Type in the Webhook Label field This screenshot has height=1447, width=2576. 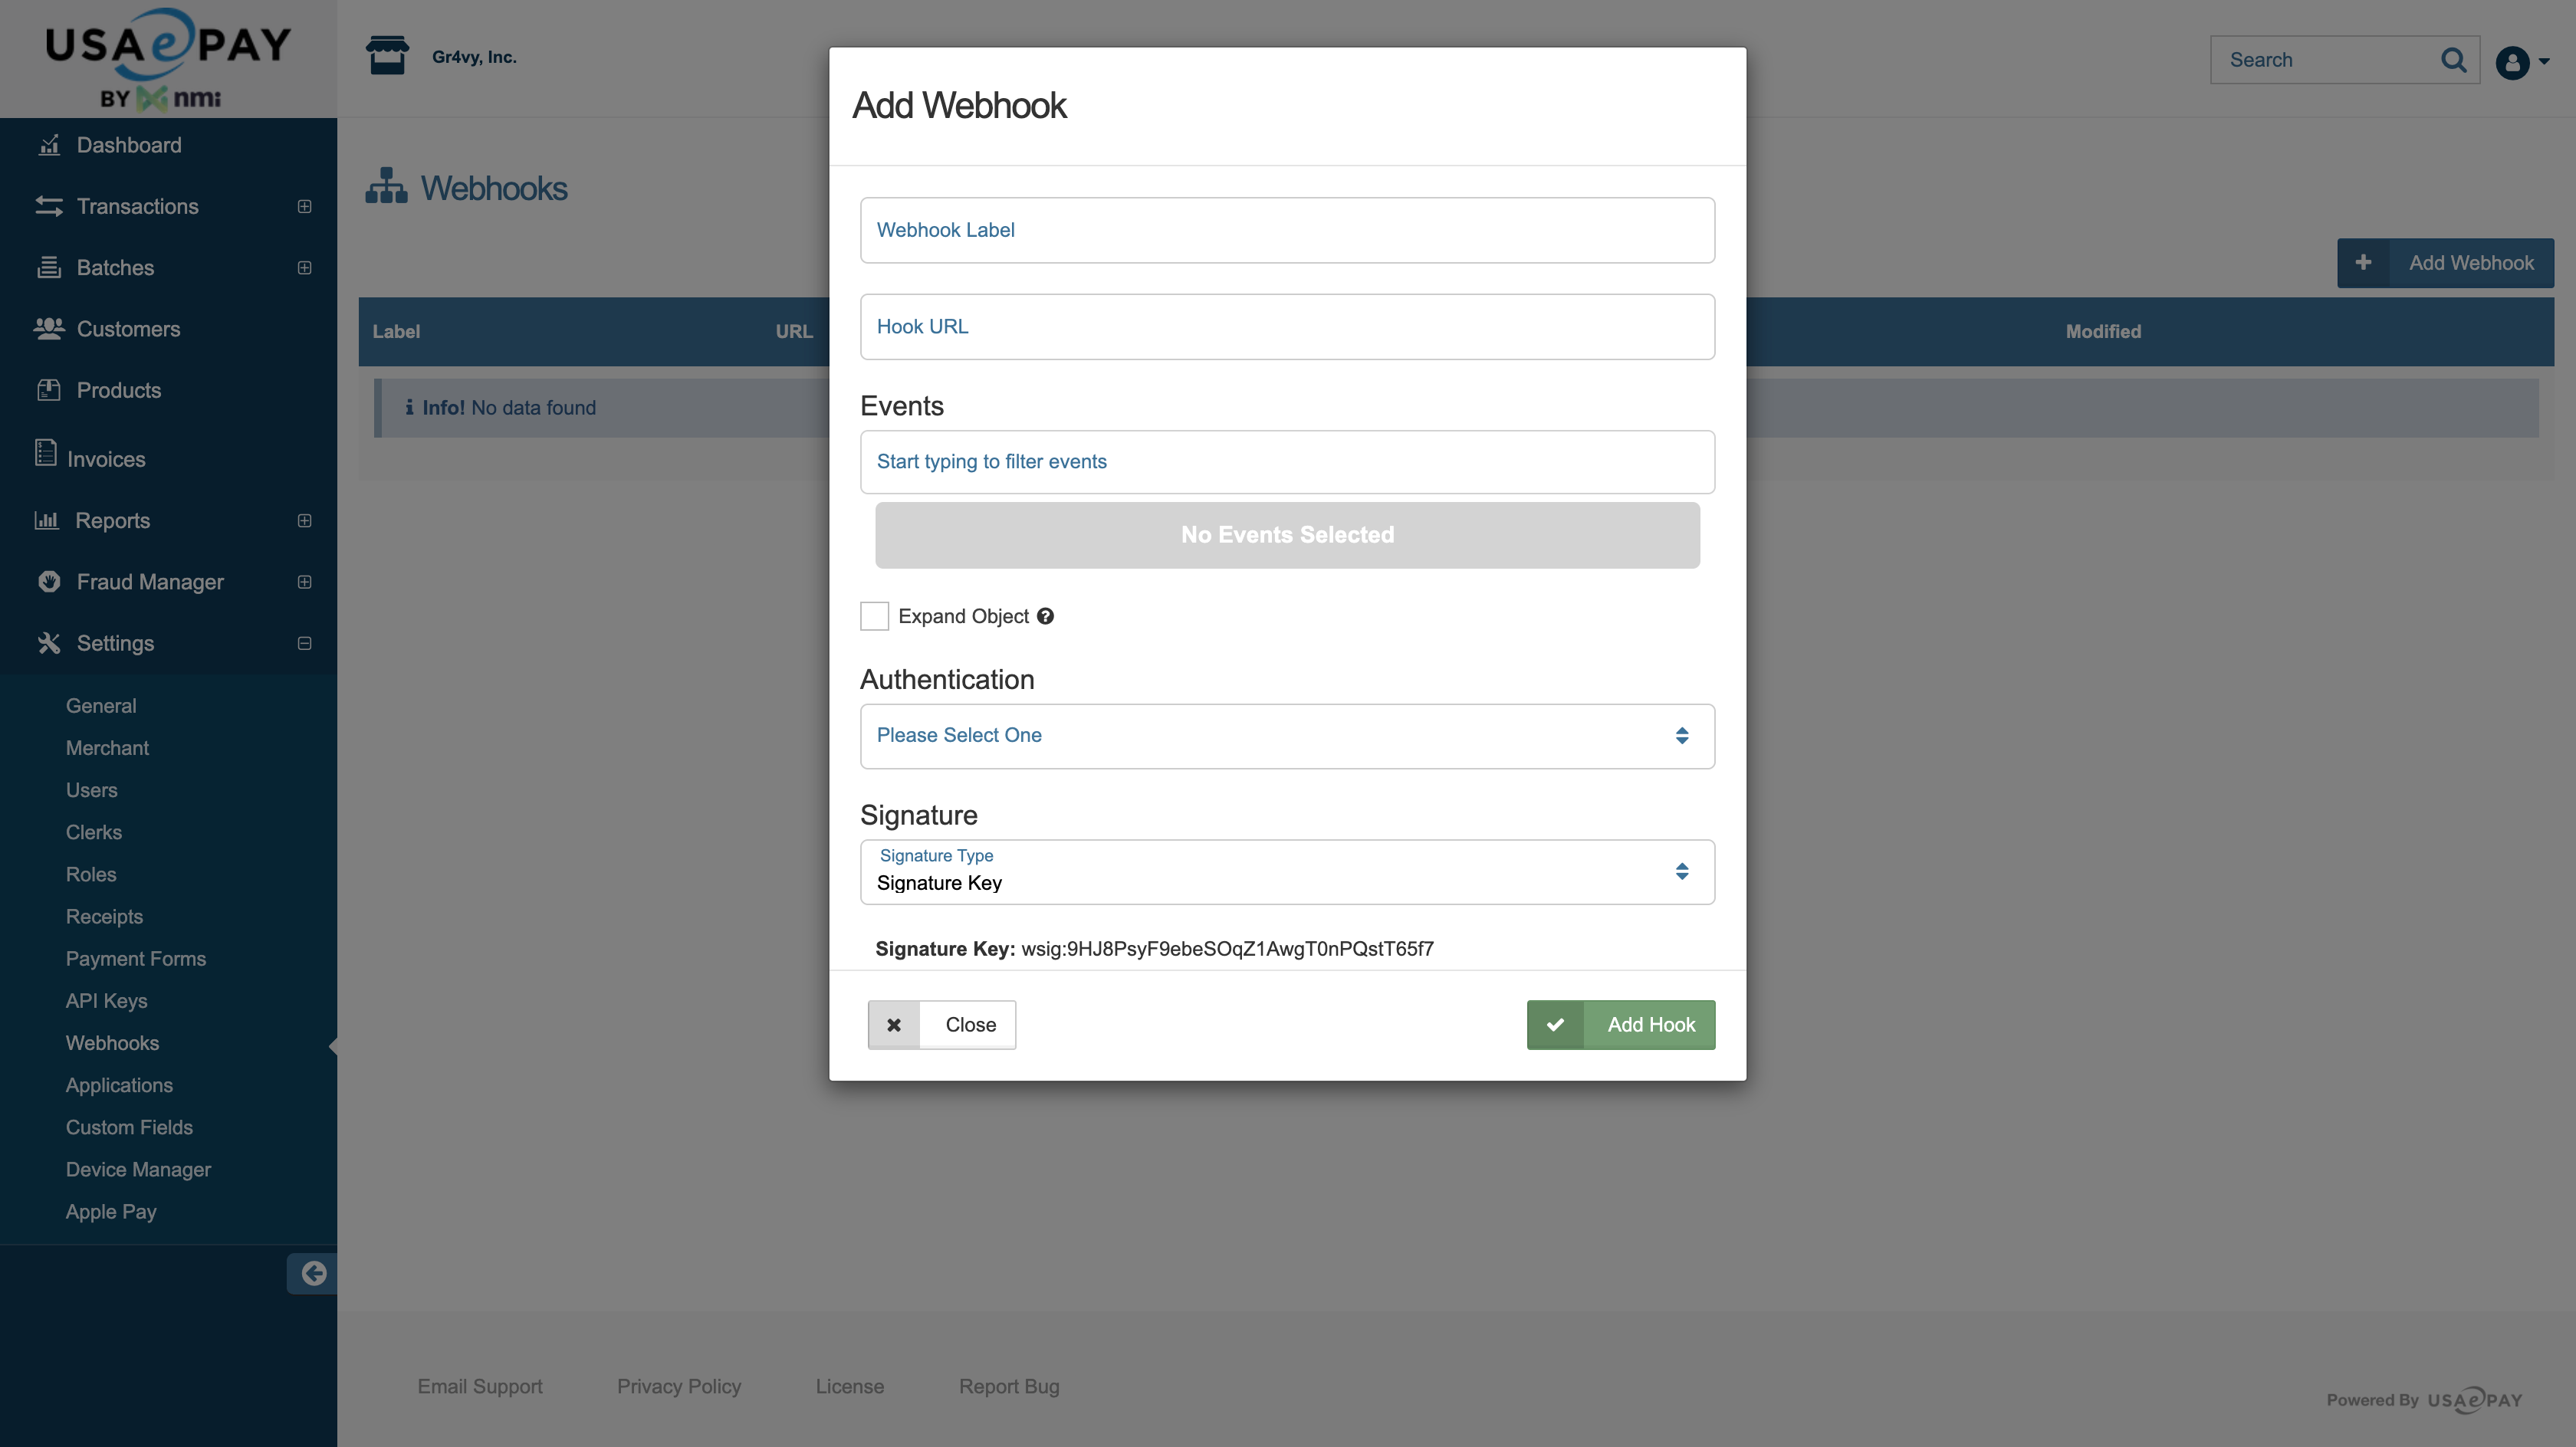(1287, 230)
